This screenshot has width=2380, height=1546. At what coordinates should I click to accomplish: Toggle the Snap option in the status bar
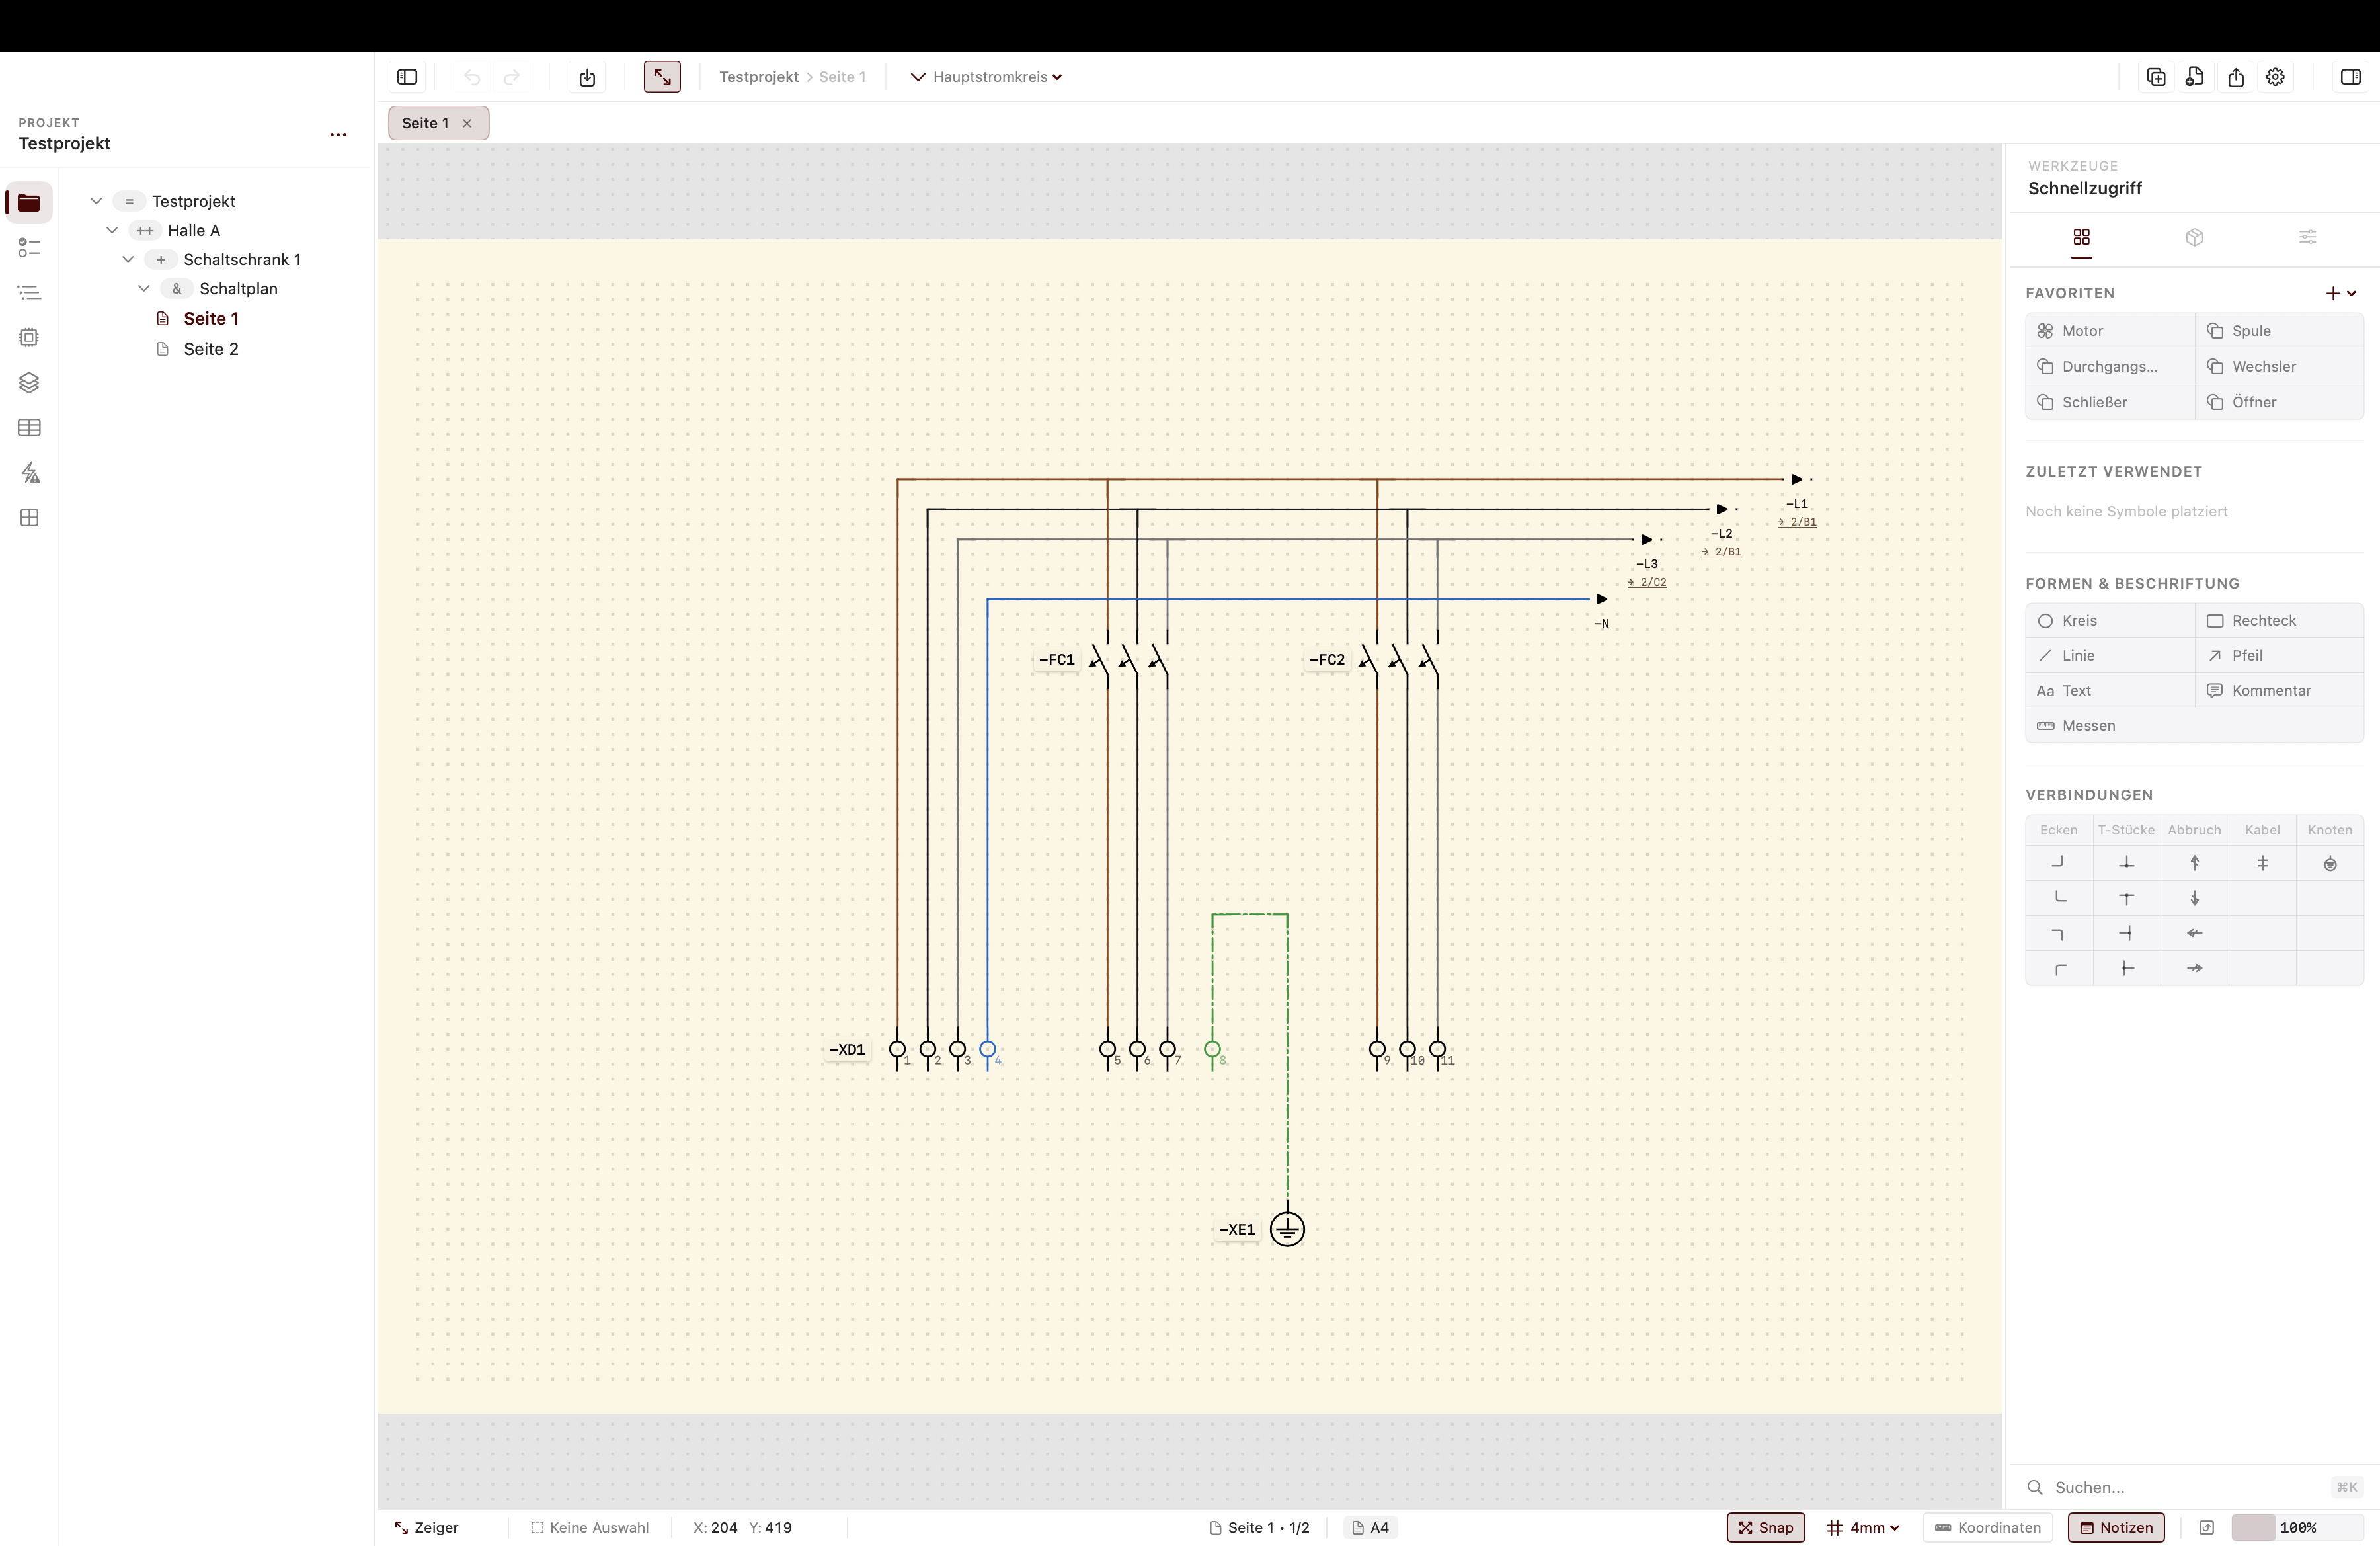1766,1527
